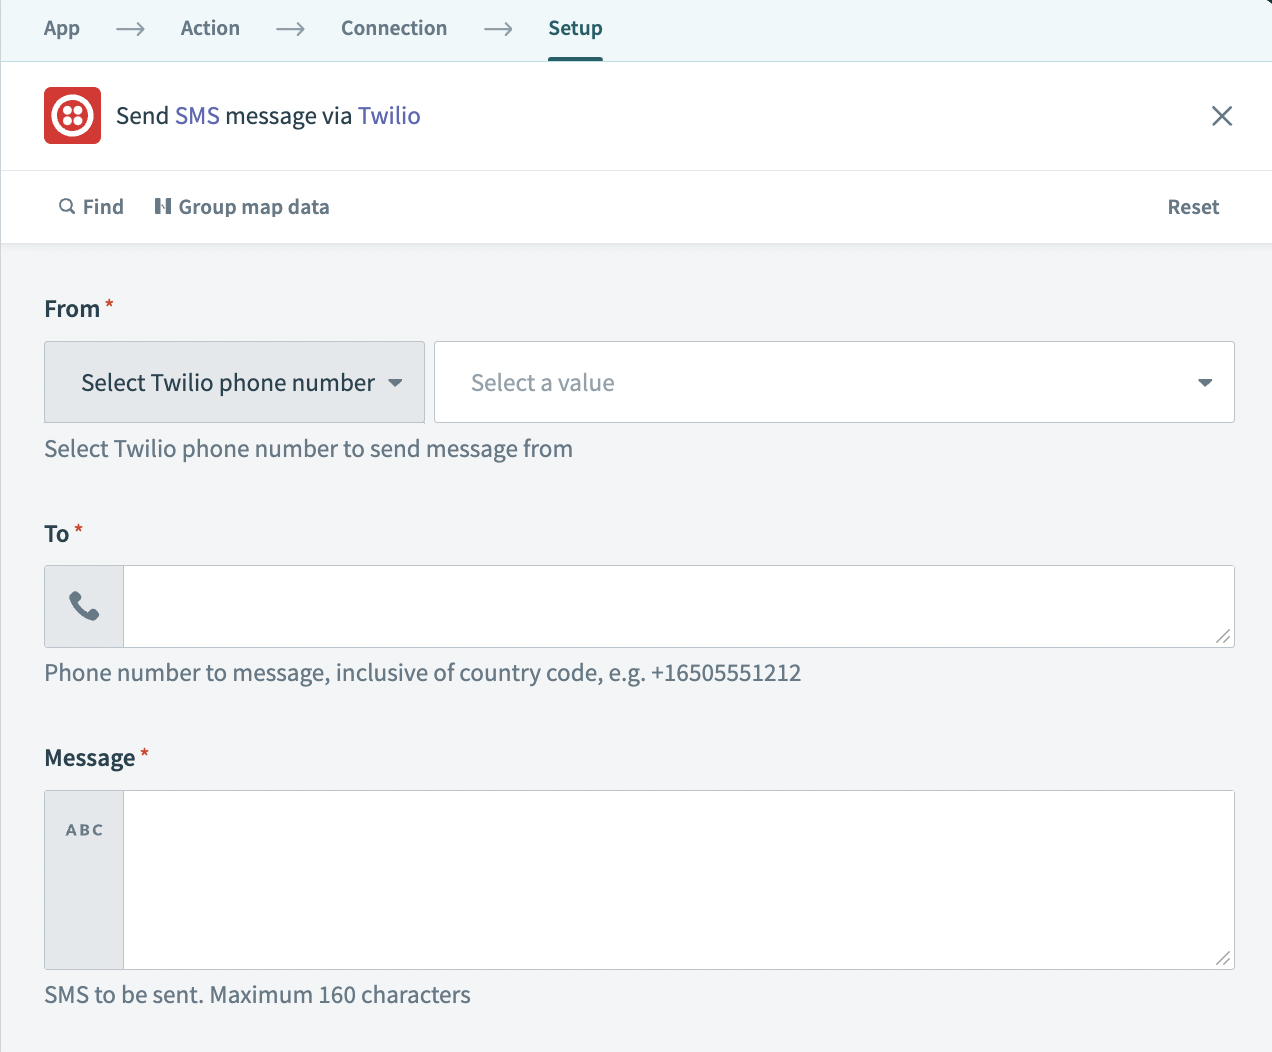The width and height of the screenshot is (1272, 1052).
Task: Go to the App step
Action: pyautogui.click(x=62, y=28)
